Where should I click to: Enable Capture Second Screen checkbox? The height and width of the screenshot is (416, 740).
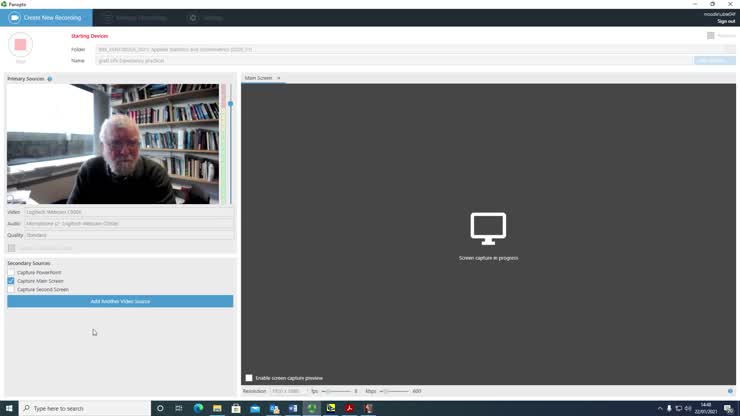tap(11, 289)
